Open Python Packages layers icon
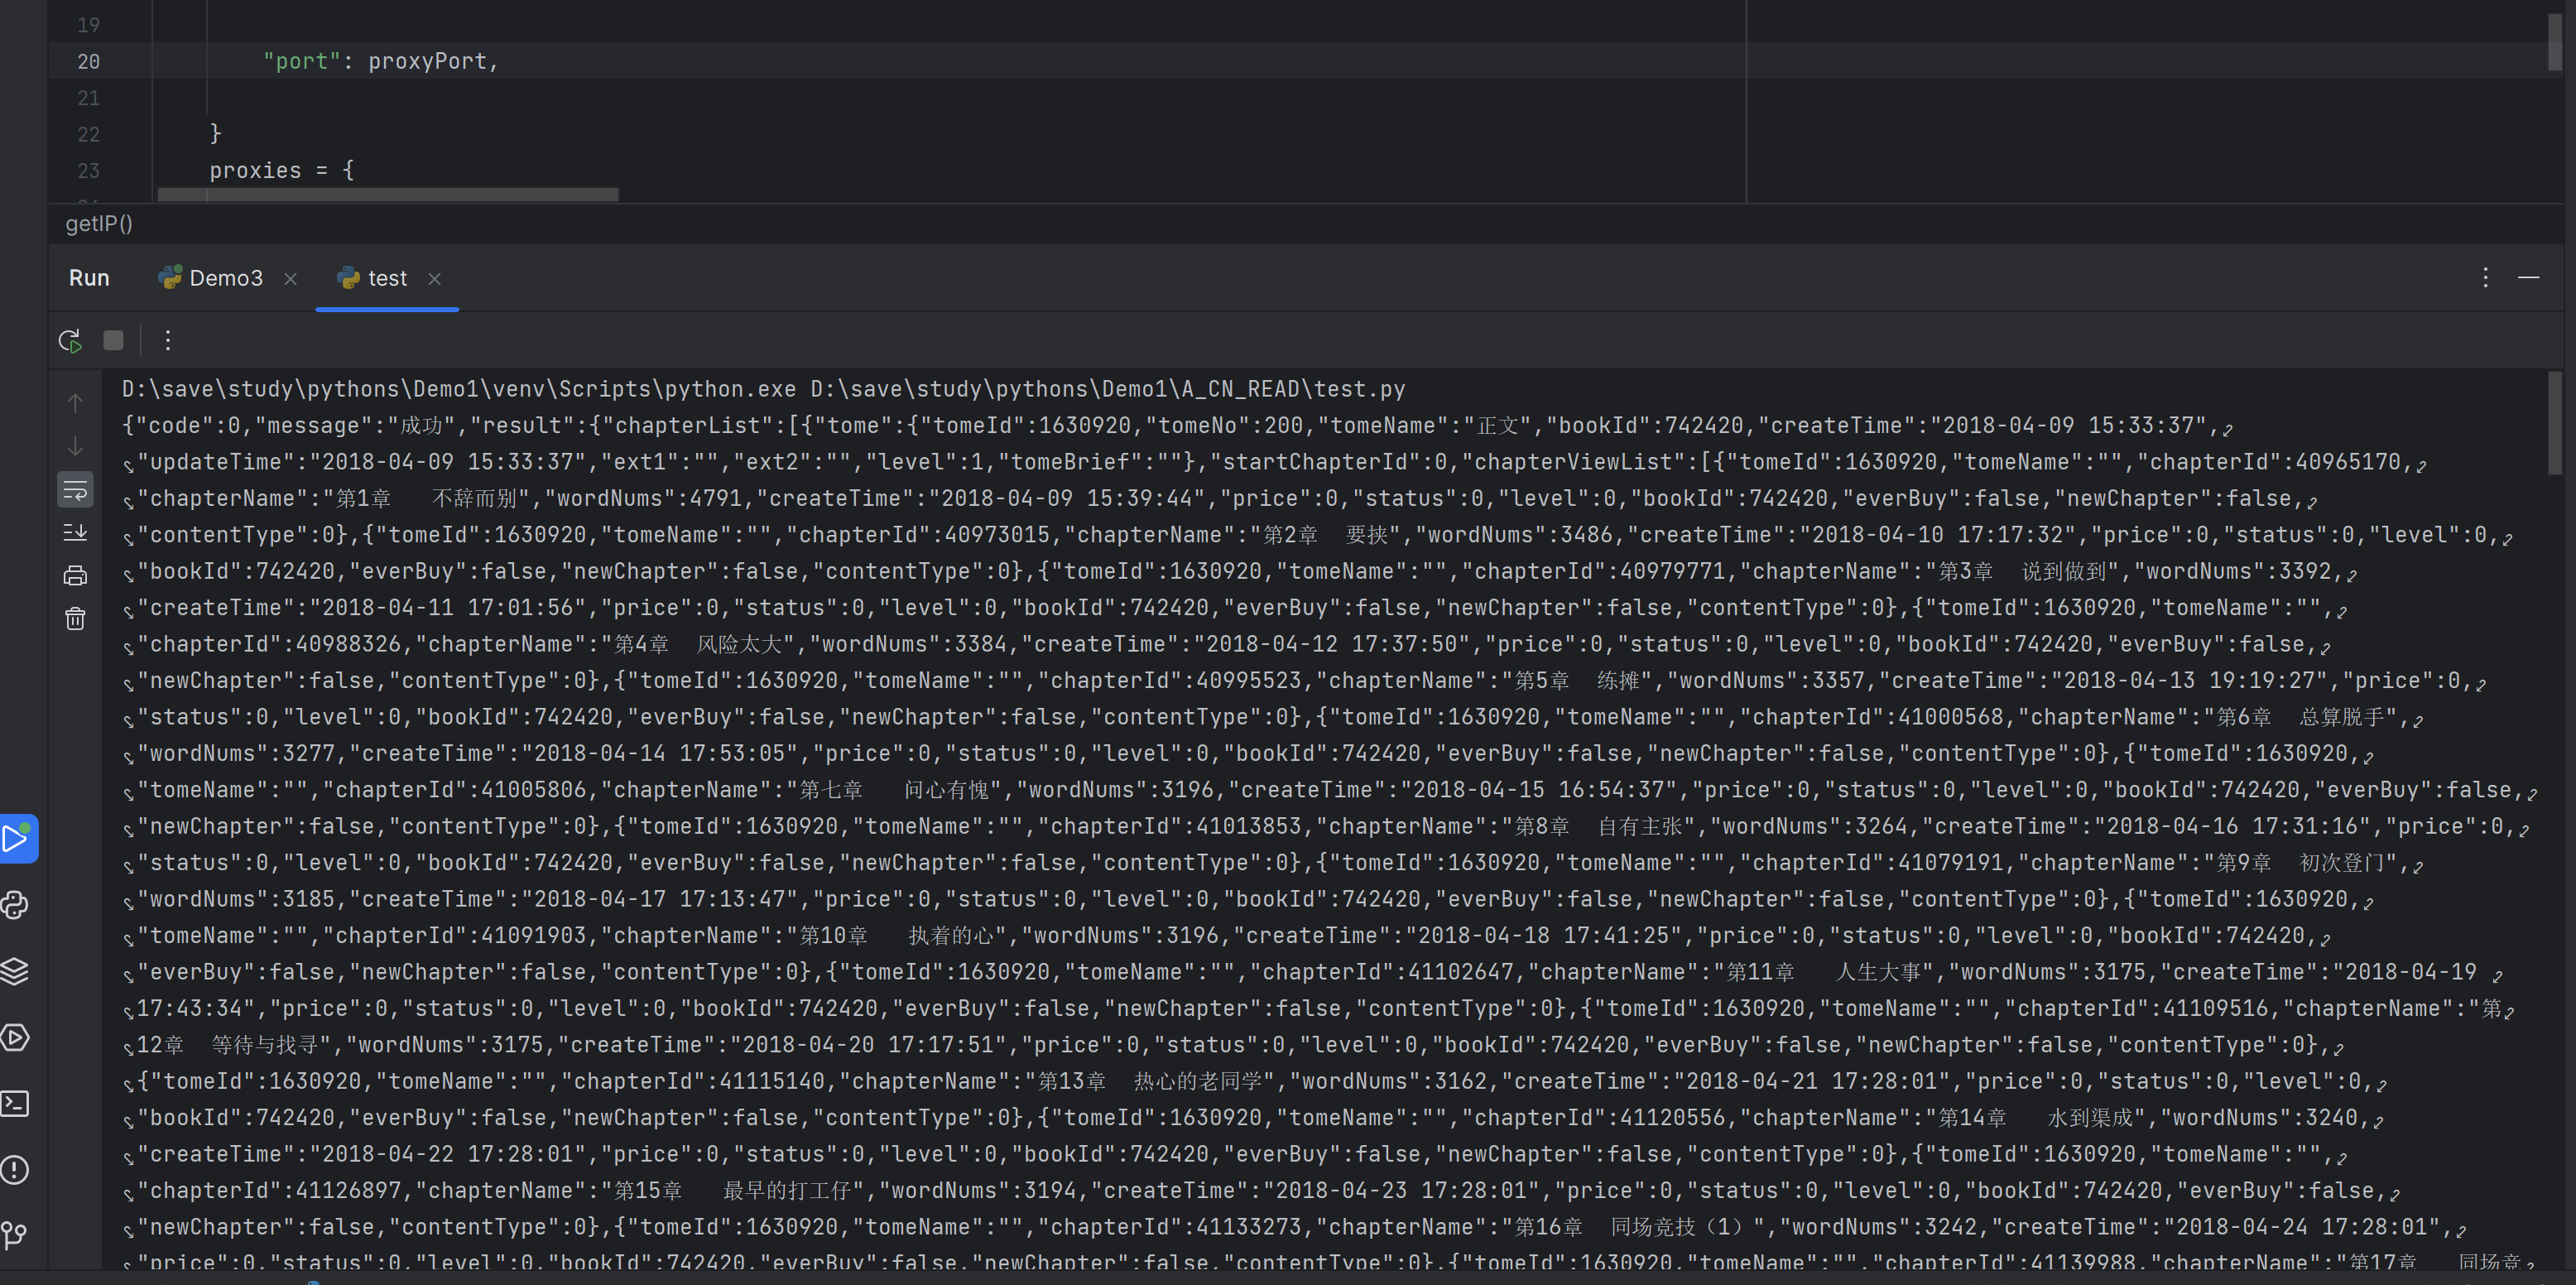This screenshot has height=1285, width=2576. (x=15, y=971)
